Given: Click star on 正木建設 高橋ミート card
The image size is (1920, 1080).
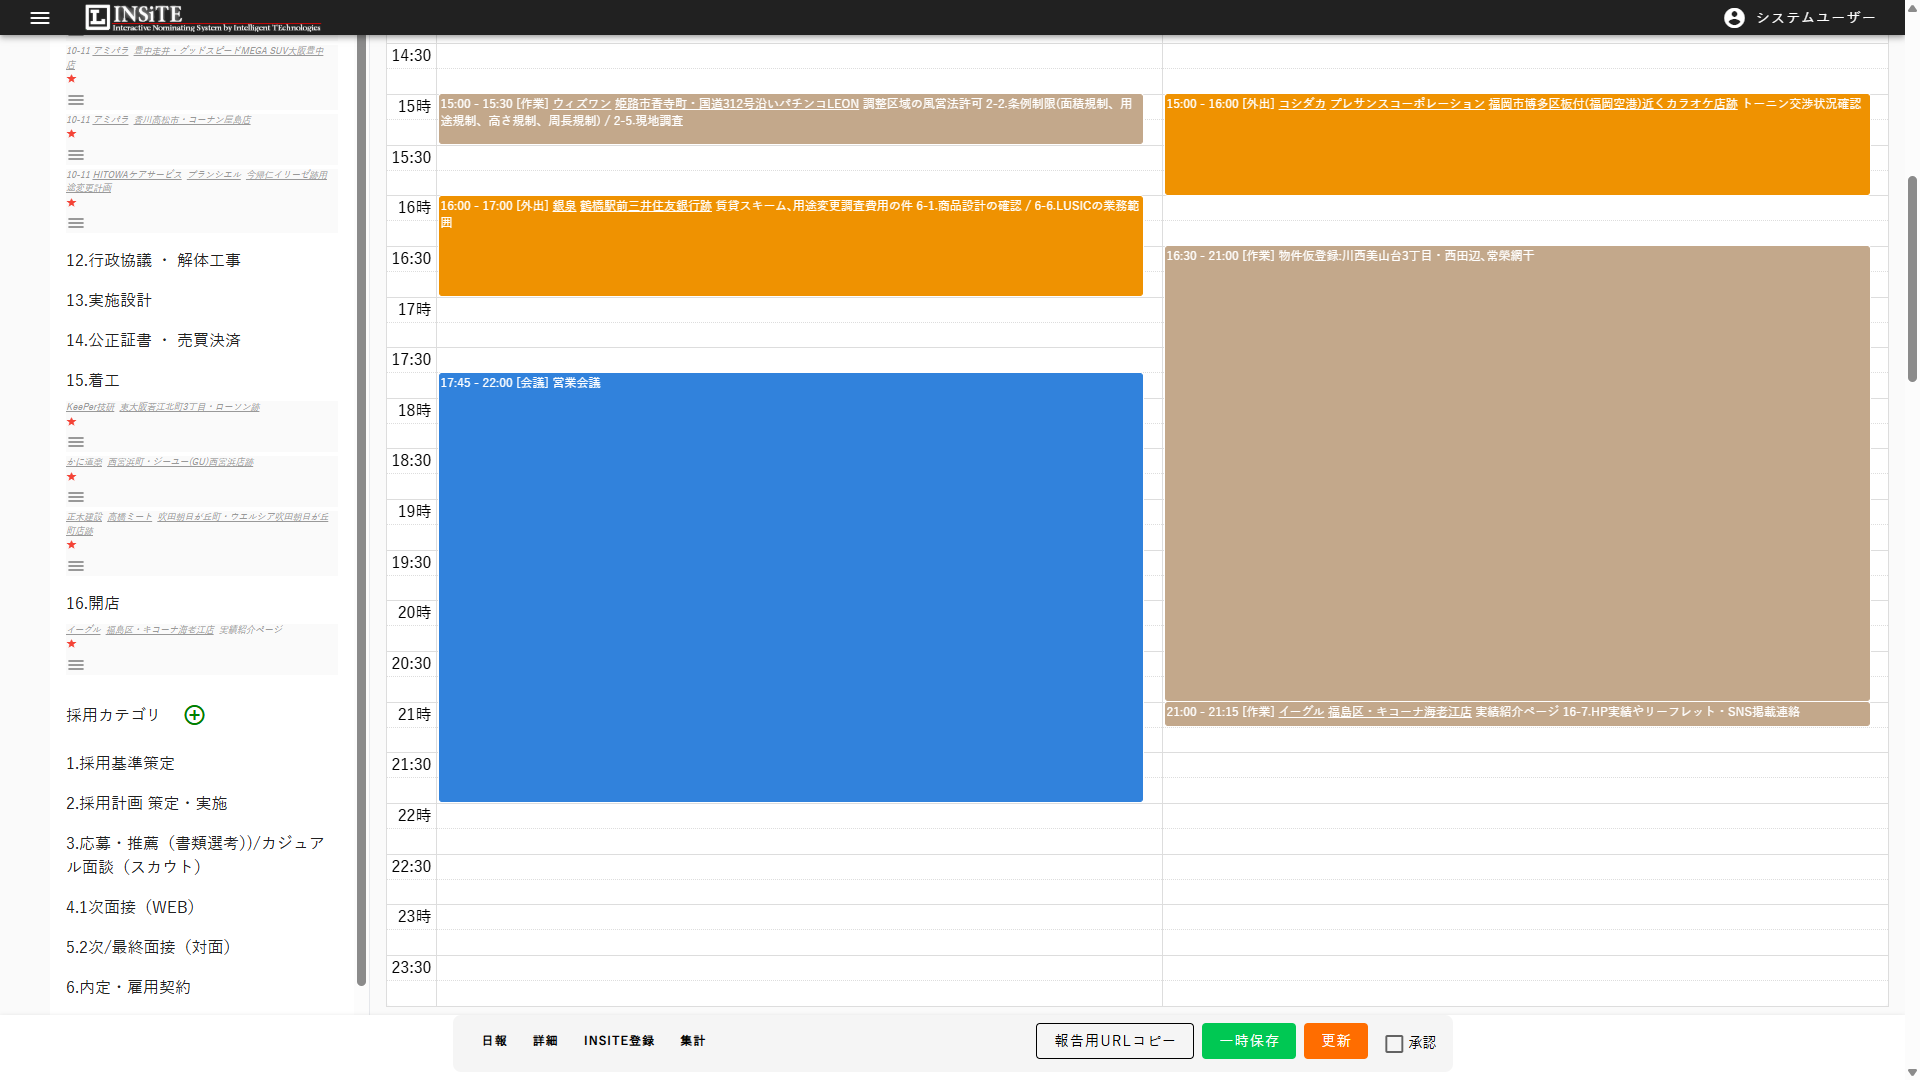Looking at the screenshot, I should (x=71, y=545).
